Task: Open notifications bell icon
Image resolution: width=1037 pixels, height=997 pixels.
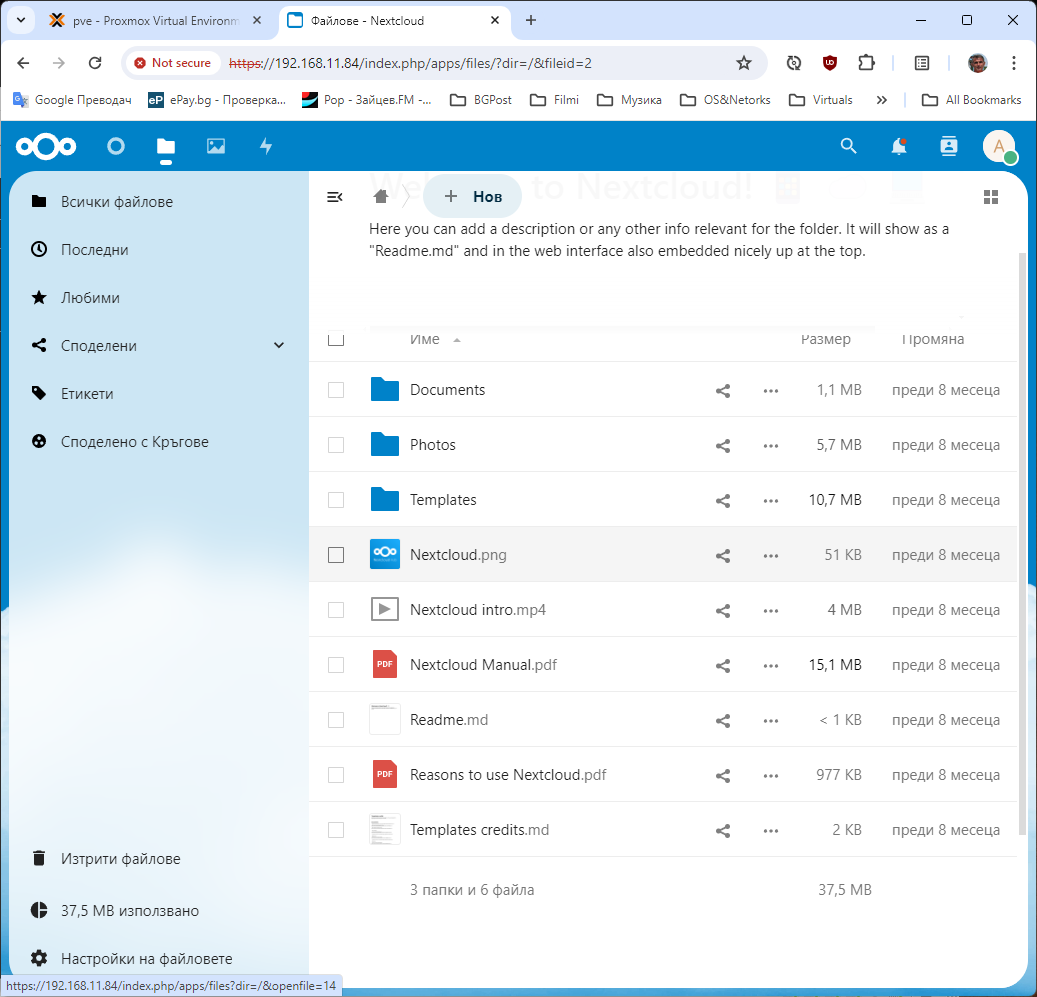Action: point(899,146)
